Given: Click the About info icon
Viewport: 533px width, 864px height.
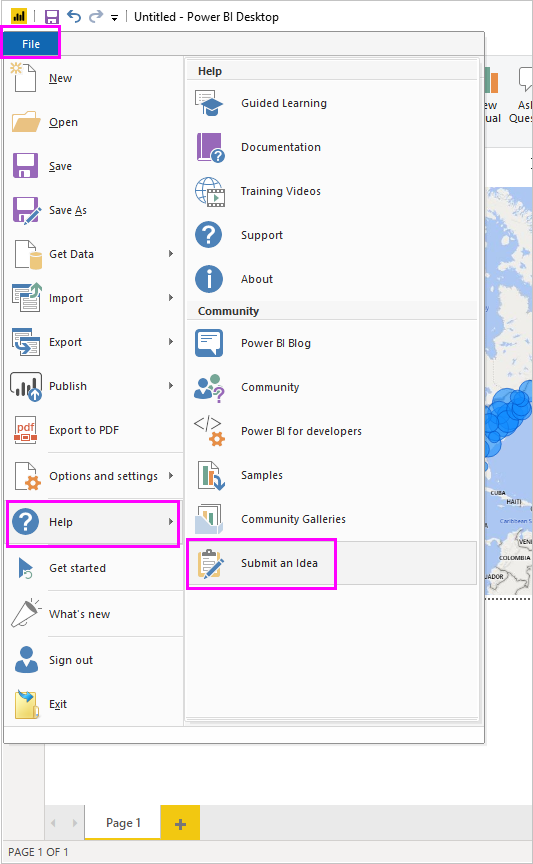Looking at the screenshot, I should coord(208,279).
